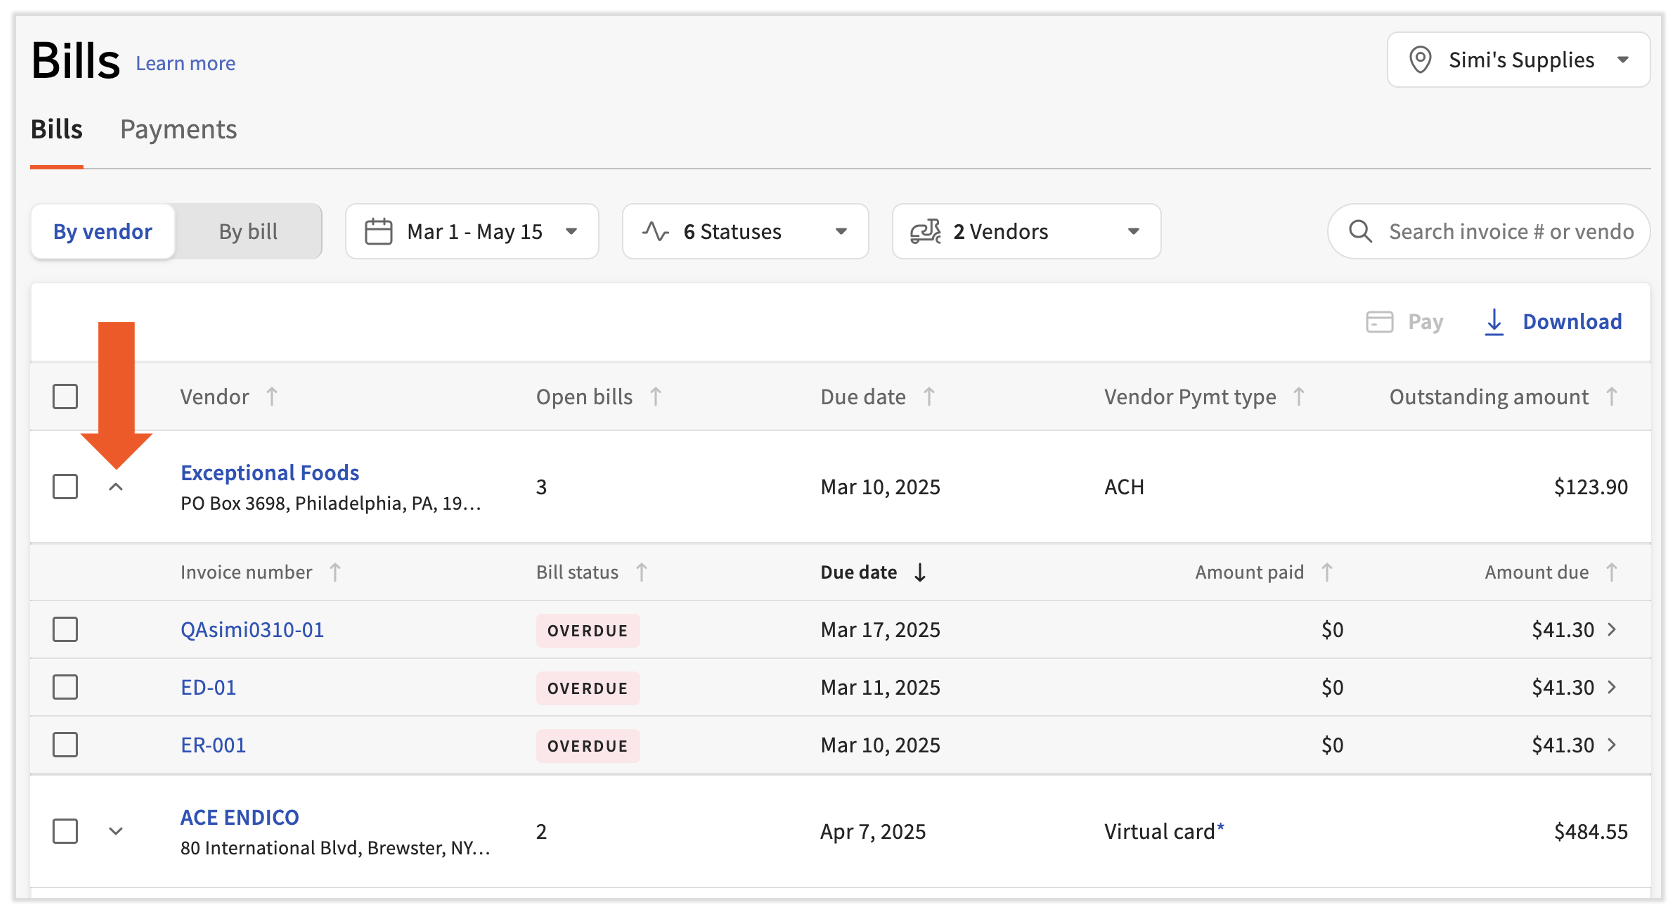Viewport: 1676px width, 914px height.
Task: Sort by Outstanding amount arrow
Action: pyautogui.click(x=1611, y=397)
